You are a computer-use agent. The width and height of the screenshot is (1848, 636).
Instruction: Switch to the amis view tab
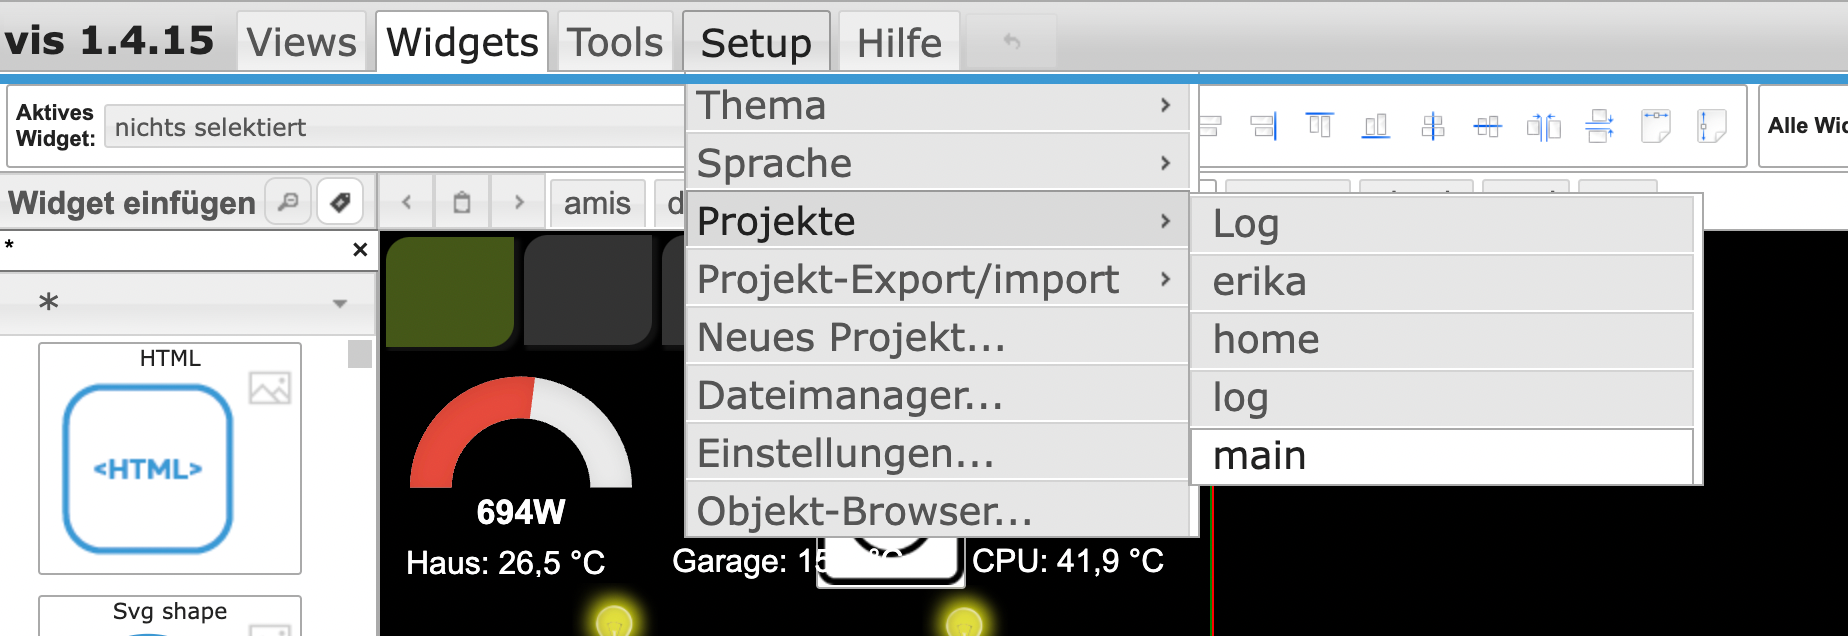click(x=597, y=202)
